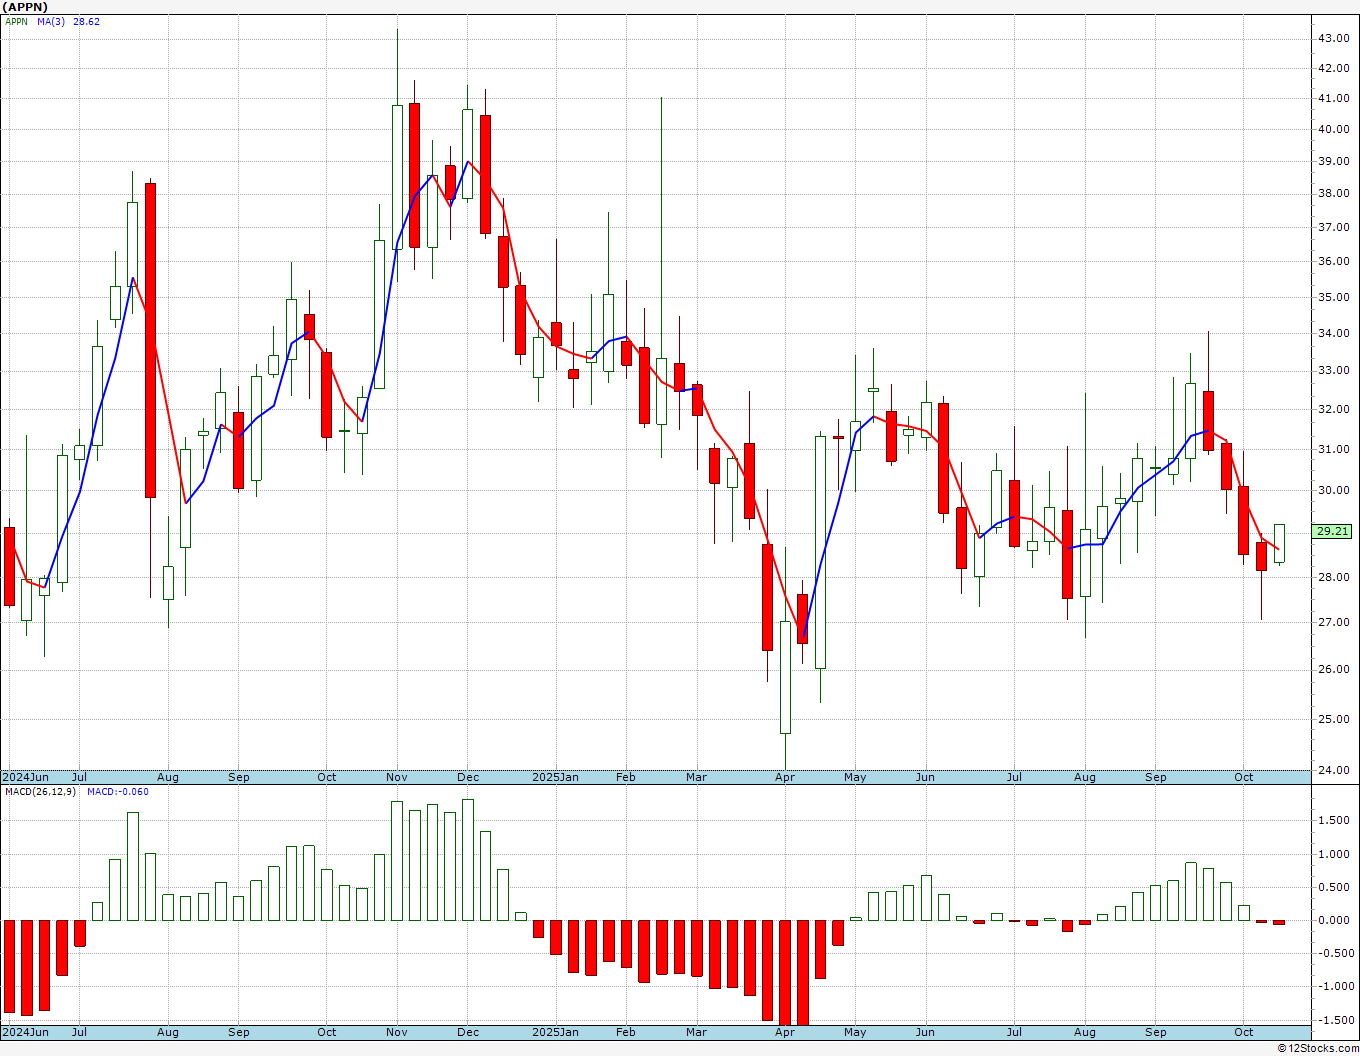Viewport: 1360px width, 1056px height.
Task: Click 2025Jan on the MACD panel date axis
Action: (555, 1032)
